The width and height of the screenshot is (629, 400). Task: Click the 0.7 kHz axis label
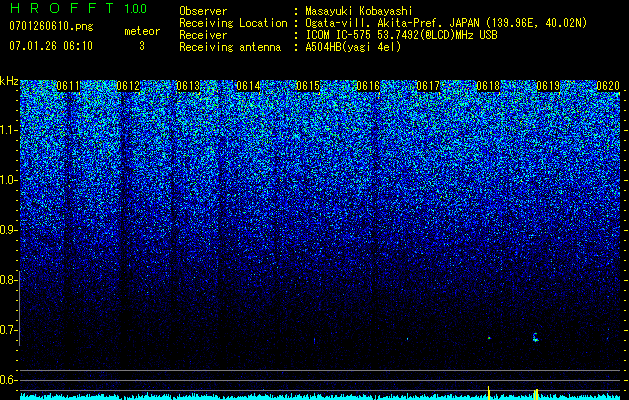click(9, 330)
